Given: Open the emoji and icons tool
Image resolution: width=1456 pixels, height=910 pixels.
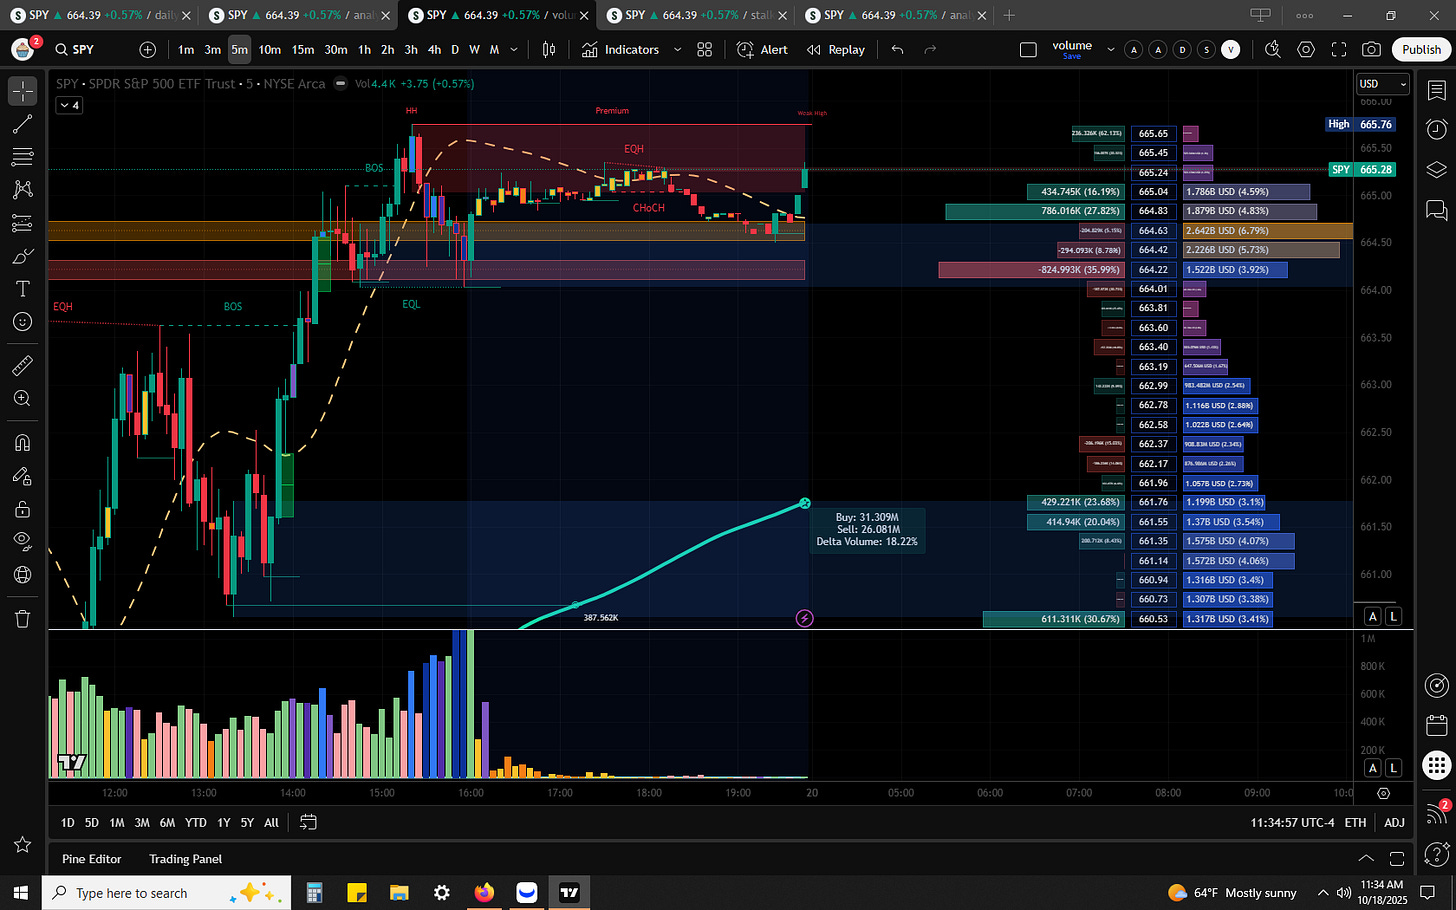Looking at the screenshot, I should pyautogui.click(x=22, y=322).
